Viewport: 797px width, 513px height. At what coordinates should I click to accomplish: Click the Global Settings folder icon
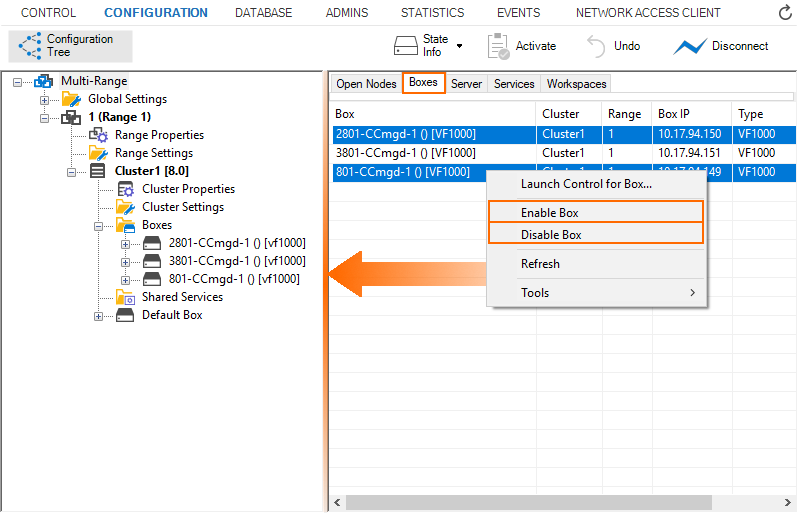(71, 99)
